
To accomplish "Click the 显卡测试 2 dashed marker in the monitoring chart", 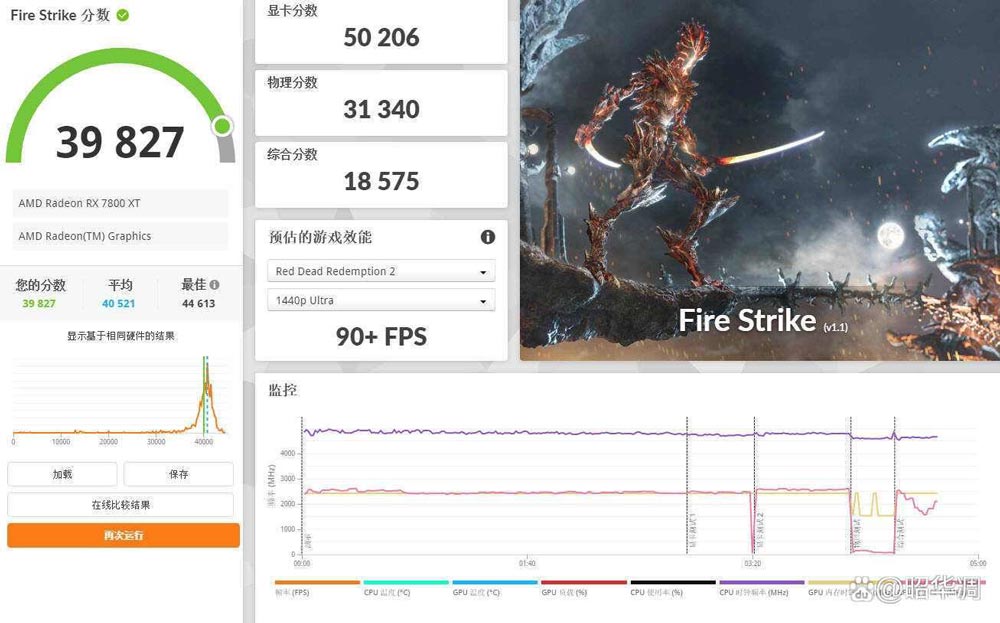I will click(x=754, y=485).
